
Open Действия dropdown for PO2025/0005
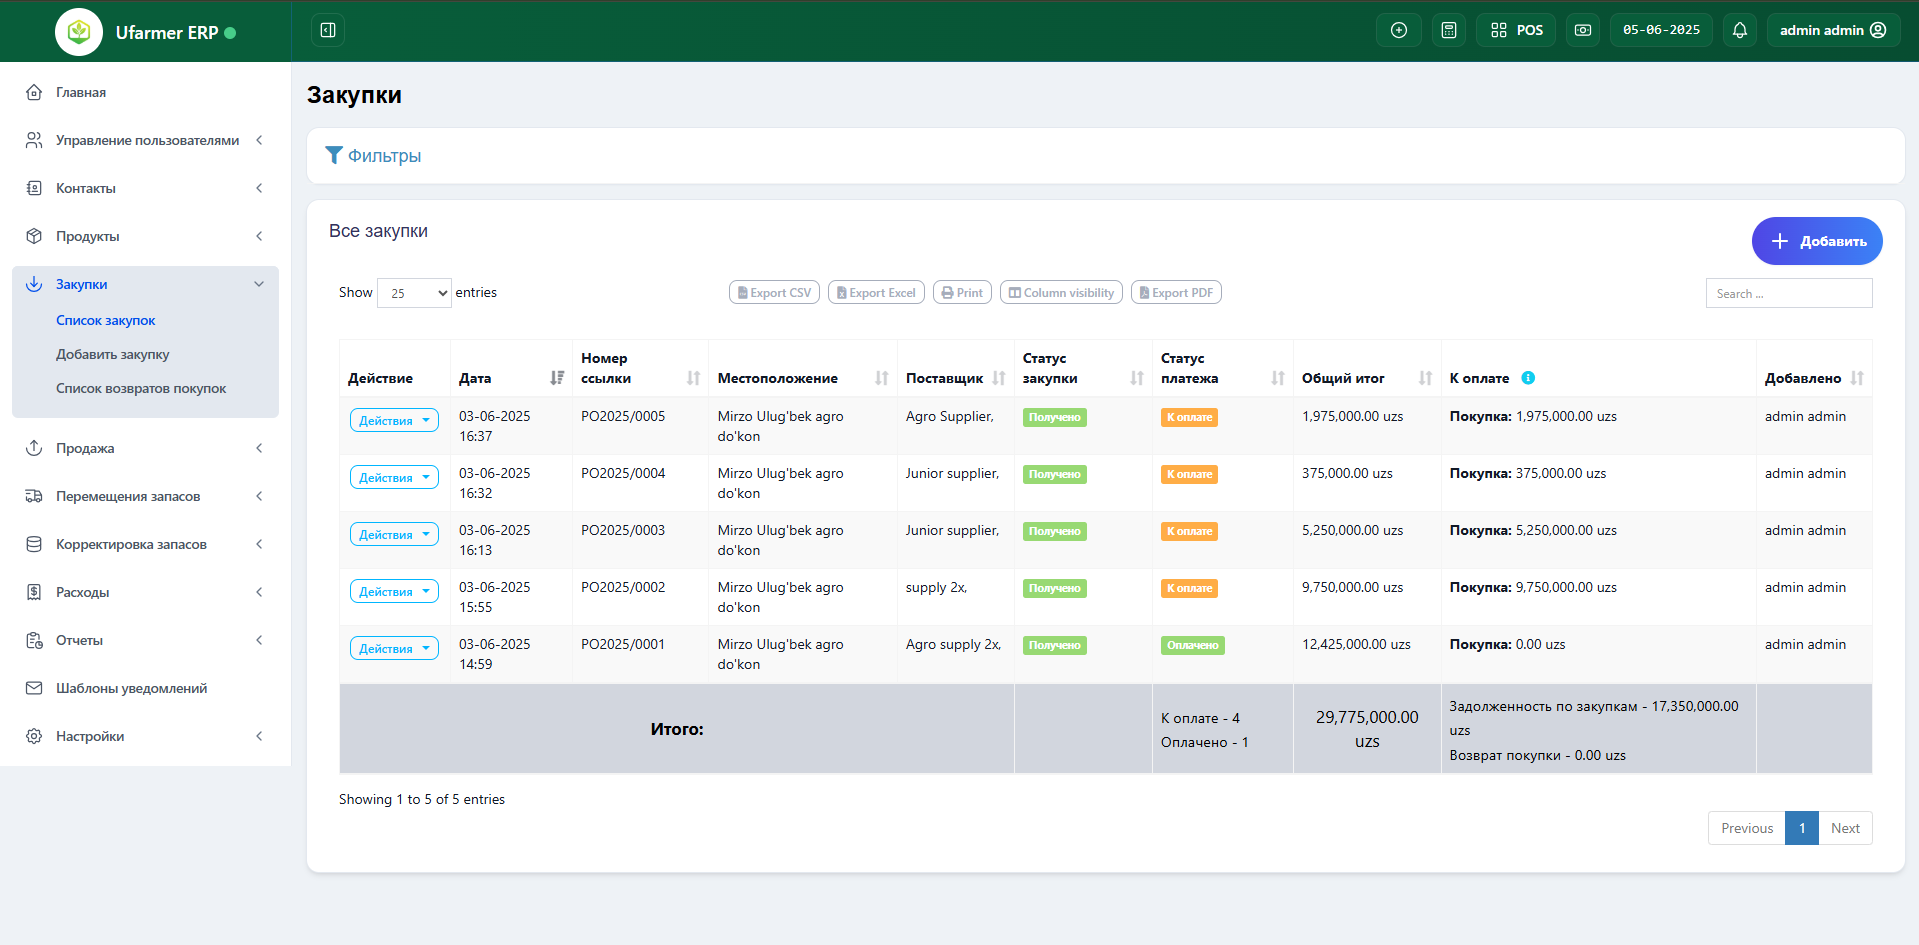click(x=394, y=421)
